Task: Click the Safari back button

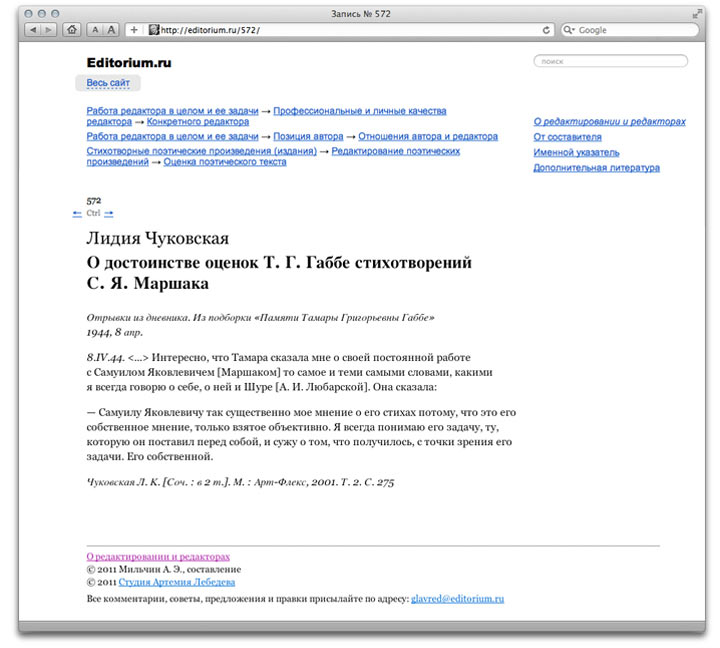Action: click(33, 30)
